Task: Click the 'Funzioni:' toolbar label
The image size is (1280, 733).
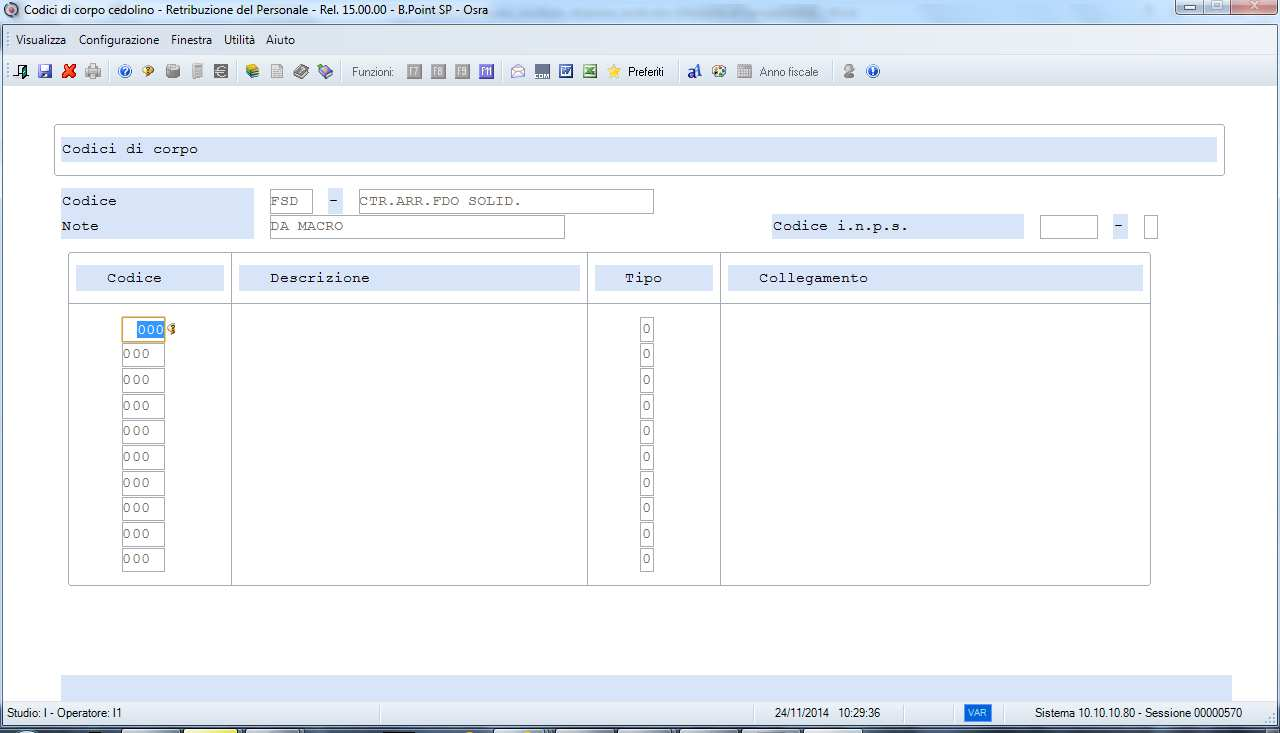Action: click(373, 72)
